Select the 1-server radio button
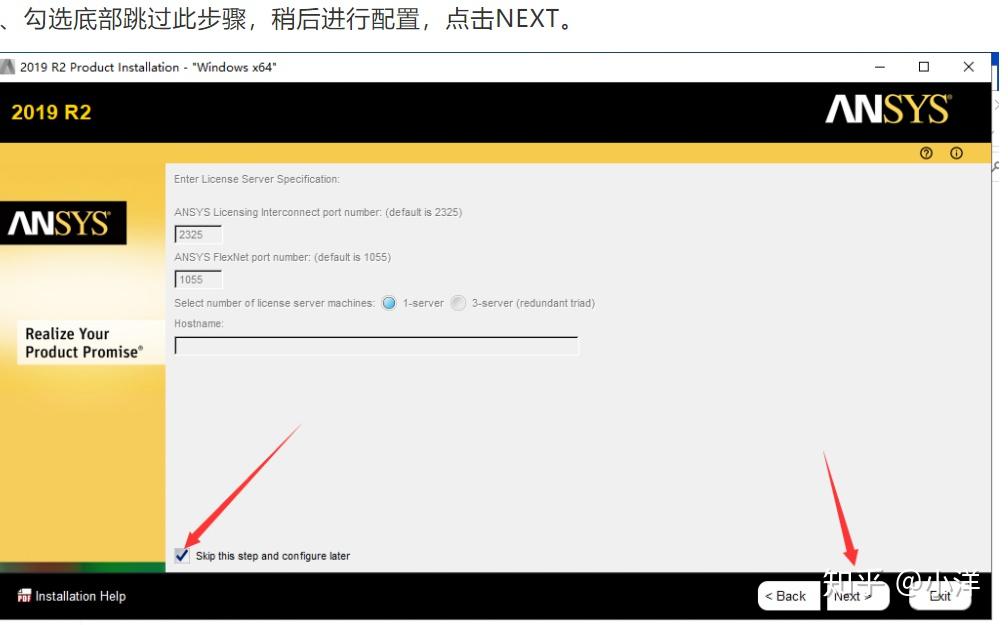The height and width of the screenshot is (625, 1008). 388,302
